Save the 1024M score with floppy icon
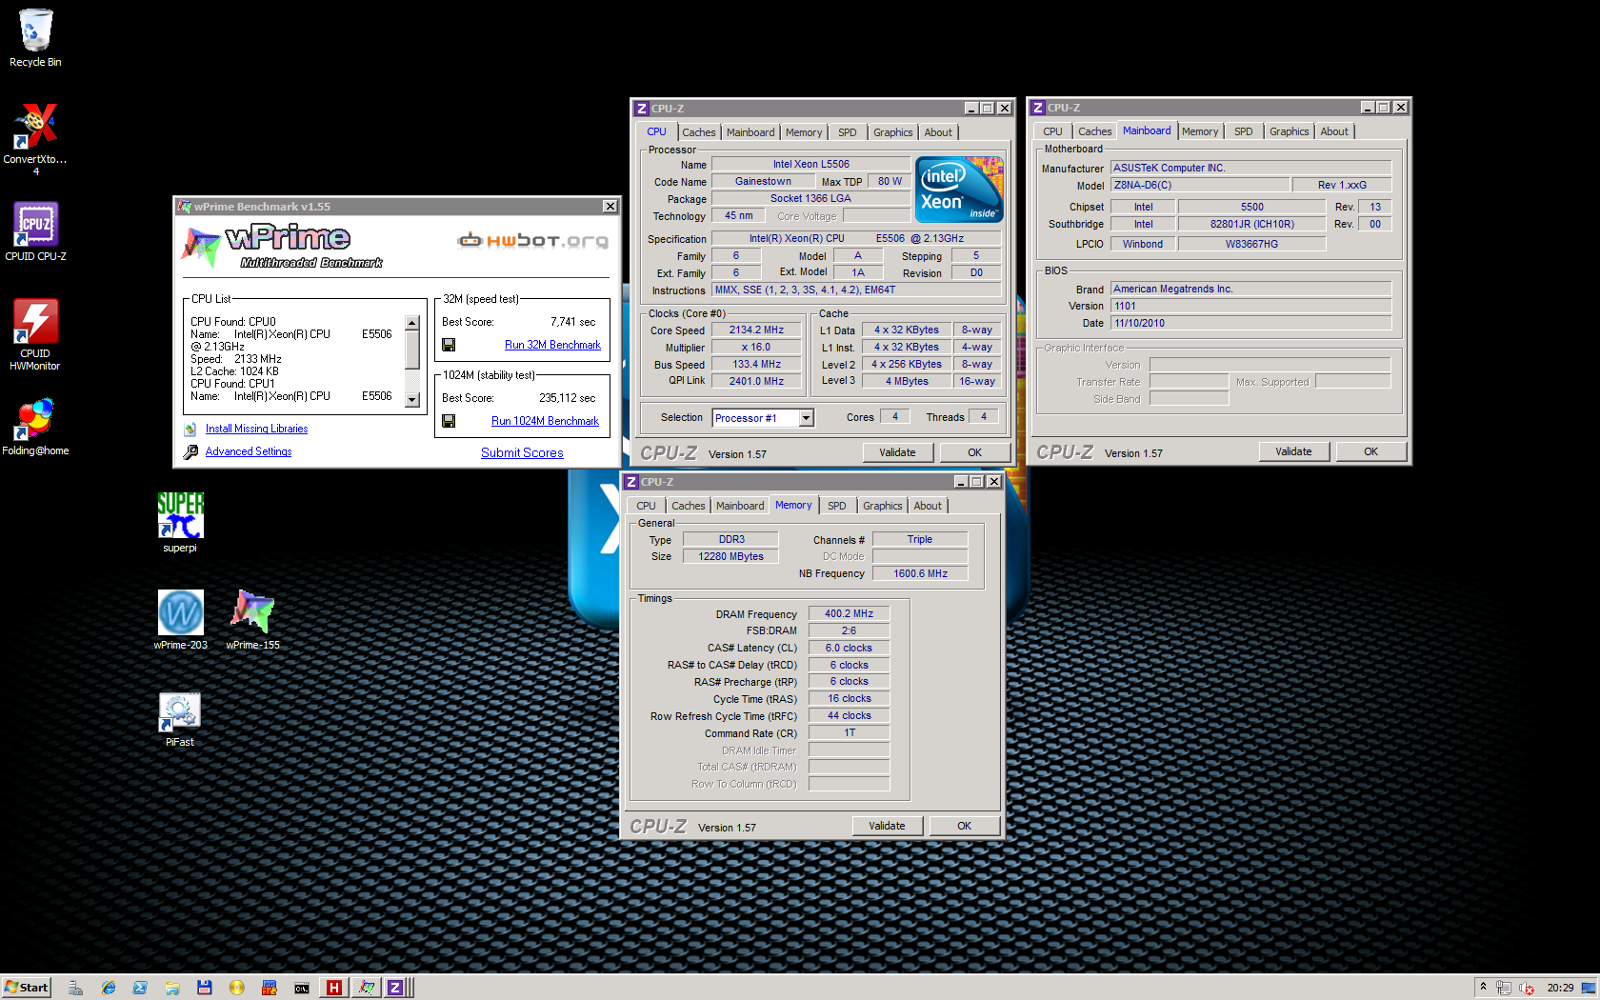The width and height of the screenshot is (1600, 1000). (448, 421)
